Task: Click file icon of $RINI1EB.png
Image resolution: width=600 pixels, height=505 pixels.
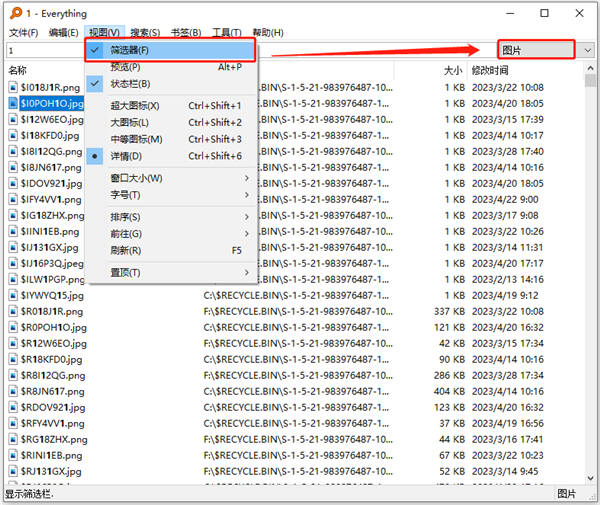Action: (x=13, y=456)
